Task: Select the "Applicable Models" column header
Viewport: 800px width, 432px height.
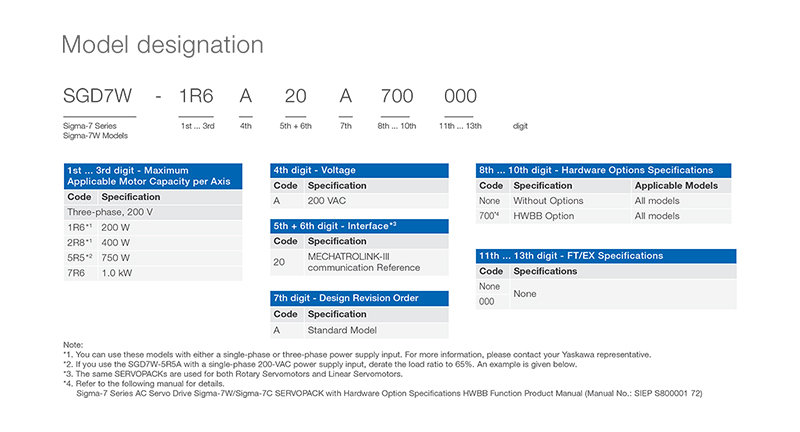Action: pos(677,186)
